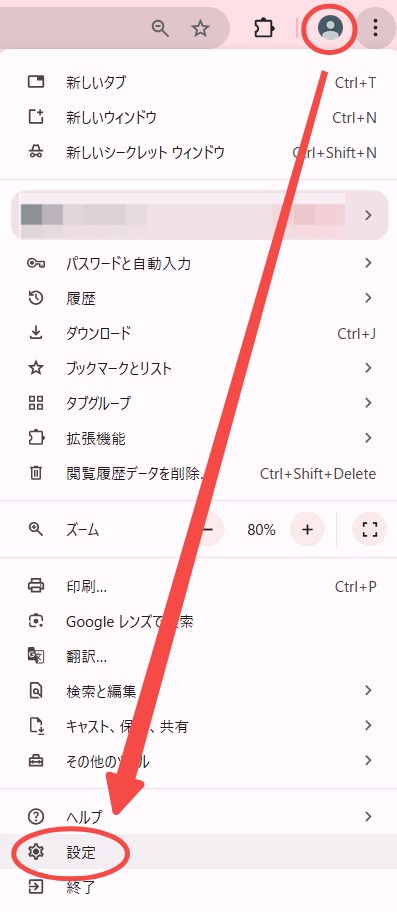Open the Extensions puzzle icon in toolbar

tap(264, 28)
